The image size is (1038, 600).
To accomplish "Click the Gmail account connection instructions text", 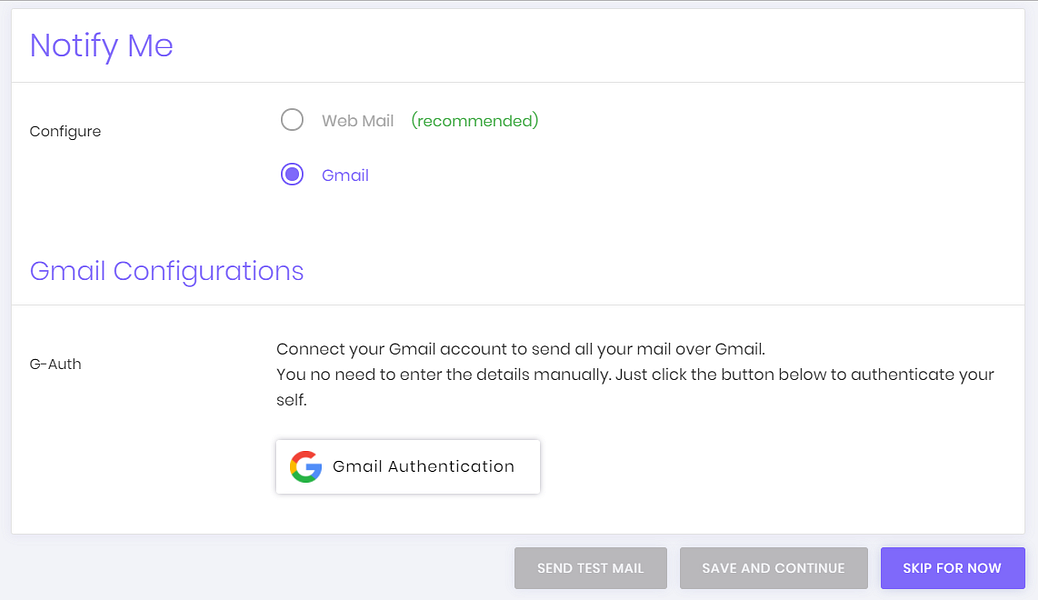I will [634, 374].
